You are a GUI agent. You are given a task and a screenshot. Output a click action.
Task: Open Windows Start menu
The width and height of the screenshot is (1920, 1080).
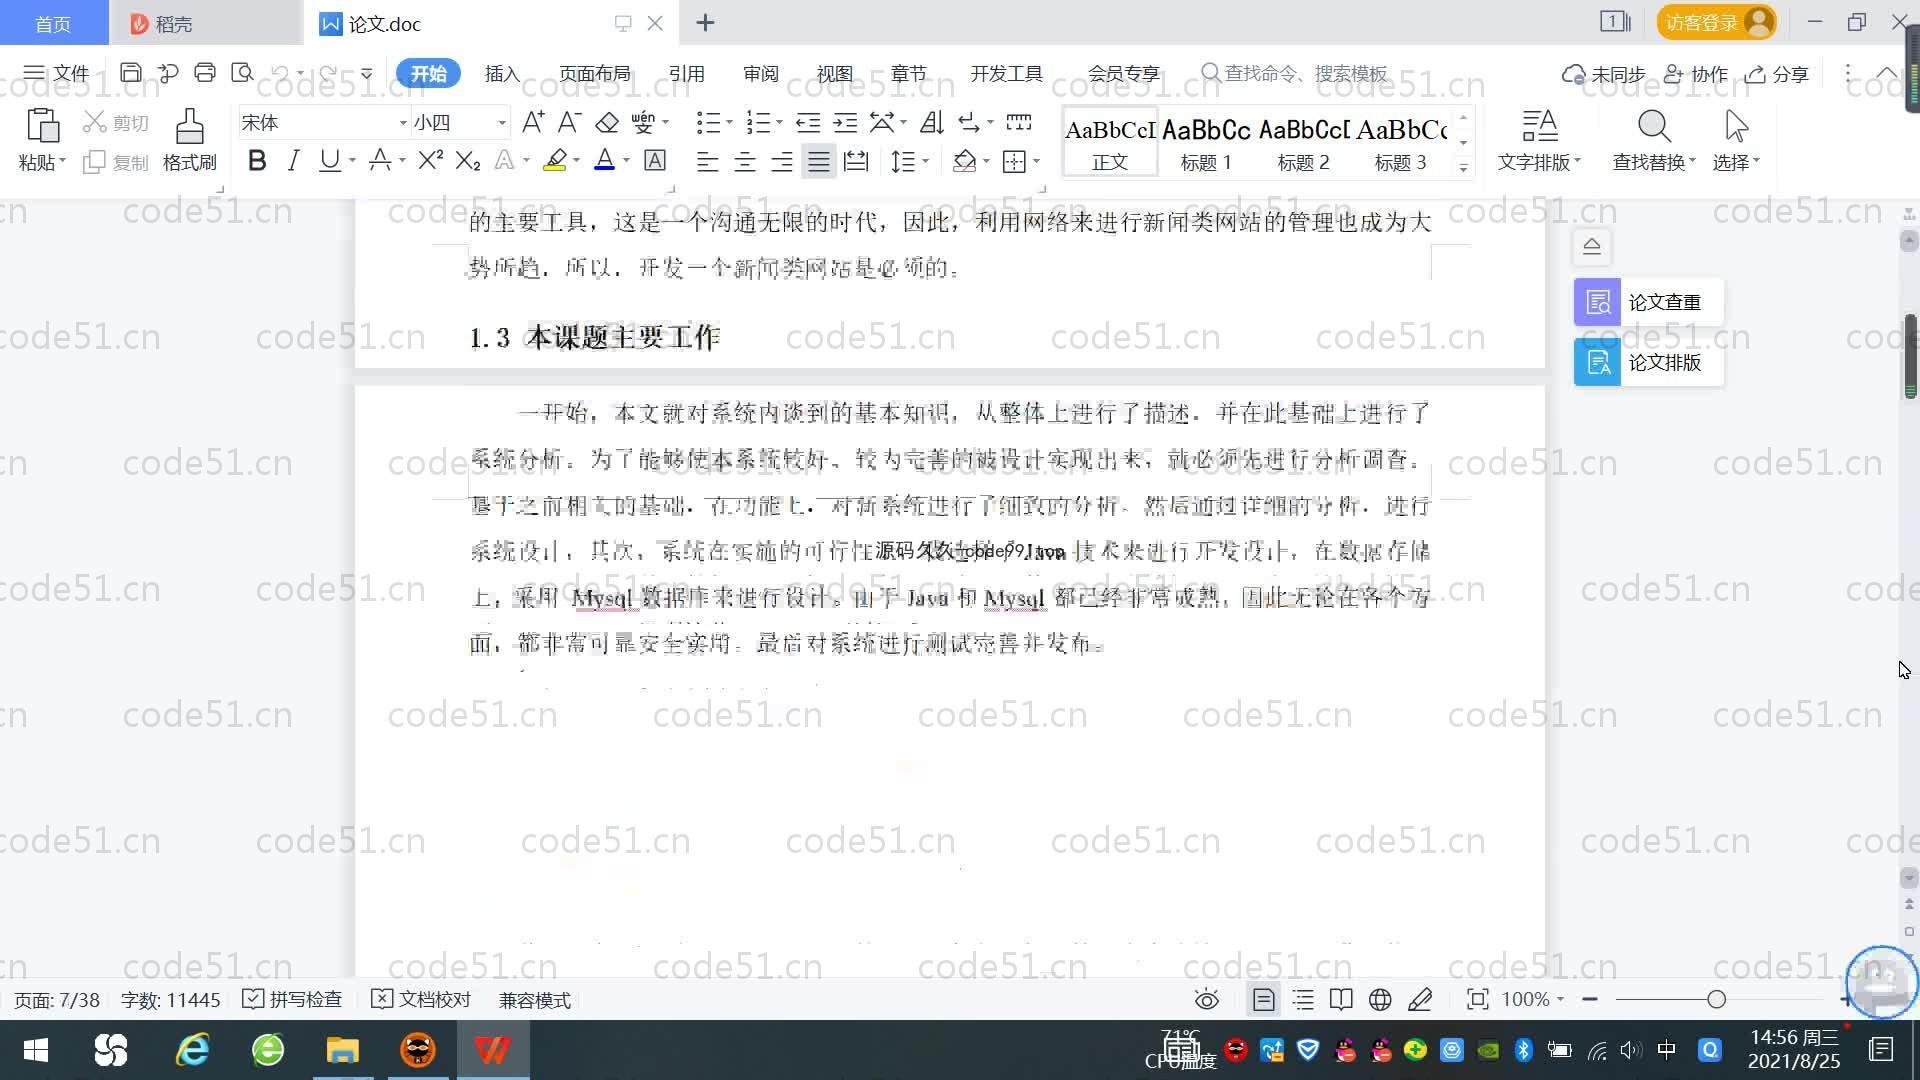36,1050
